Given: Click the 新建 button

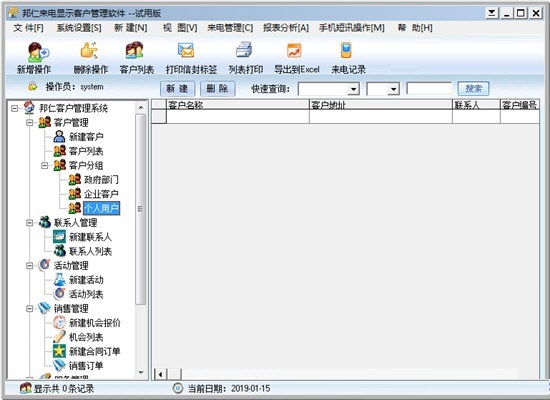Looking at the screenshot, I should (177, 89).
